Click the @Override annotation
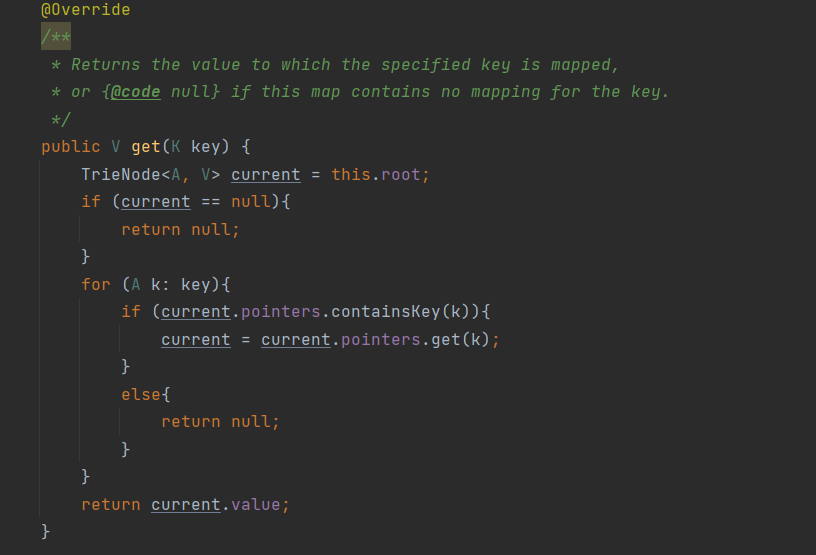Viewport: 816px width, 555px height. tap(85, 10)
